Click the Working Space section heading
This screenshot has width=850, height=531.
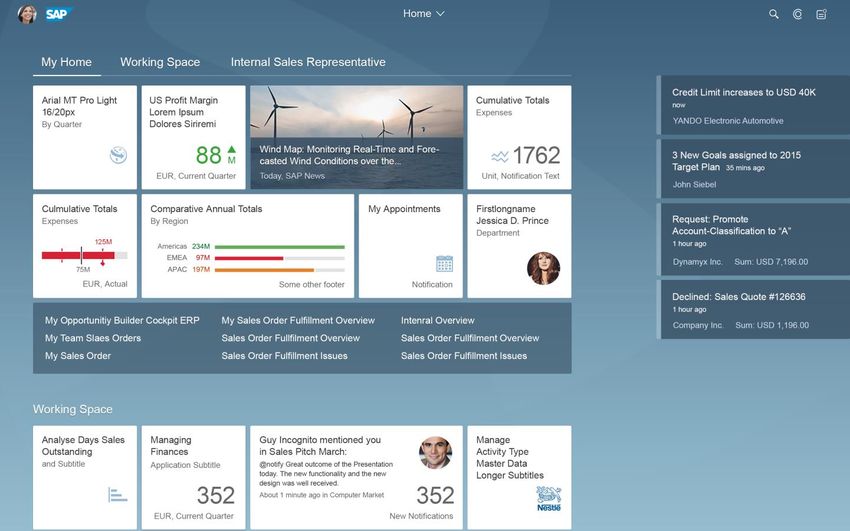coord(73,409)
